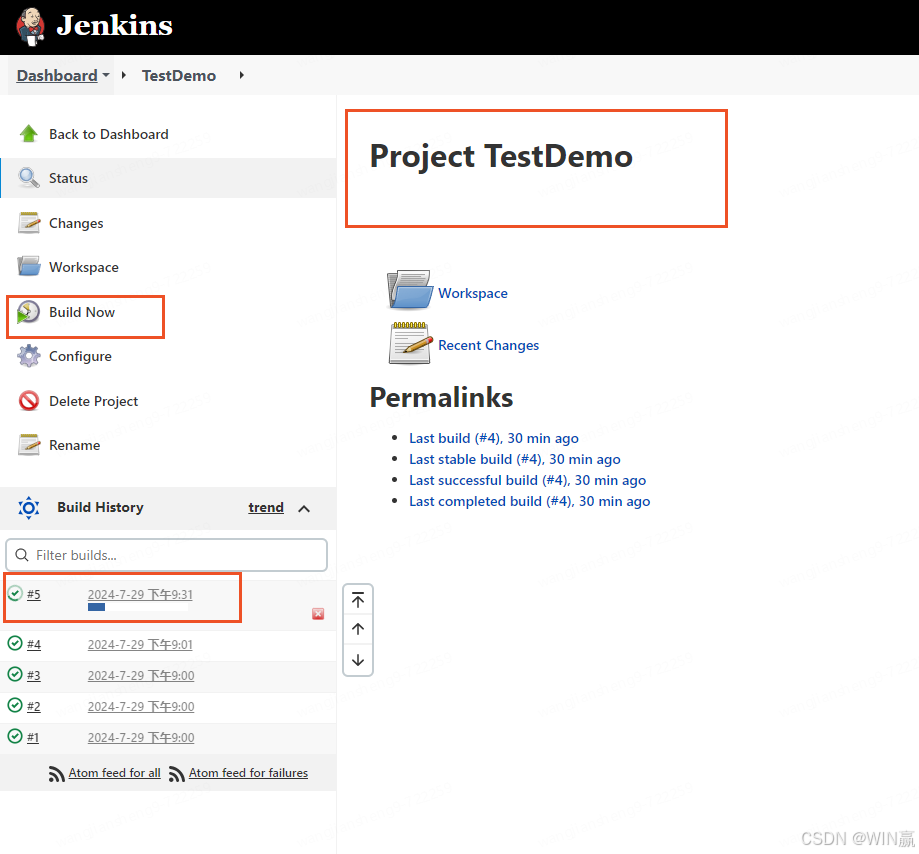Choose Rename in sidebar
This screenshot has height=854, width=919.
tap(74, 445)
